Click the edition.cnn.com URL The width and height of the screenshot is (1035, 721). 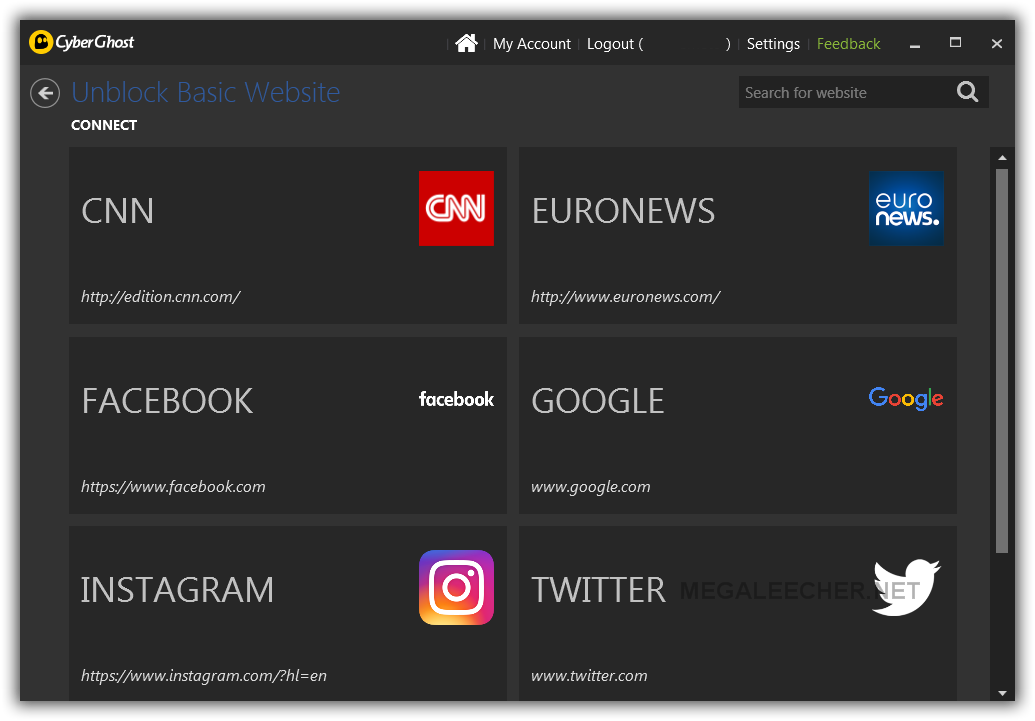click(x=160, y=296)
